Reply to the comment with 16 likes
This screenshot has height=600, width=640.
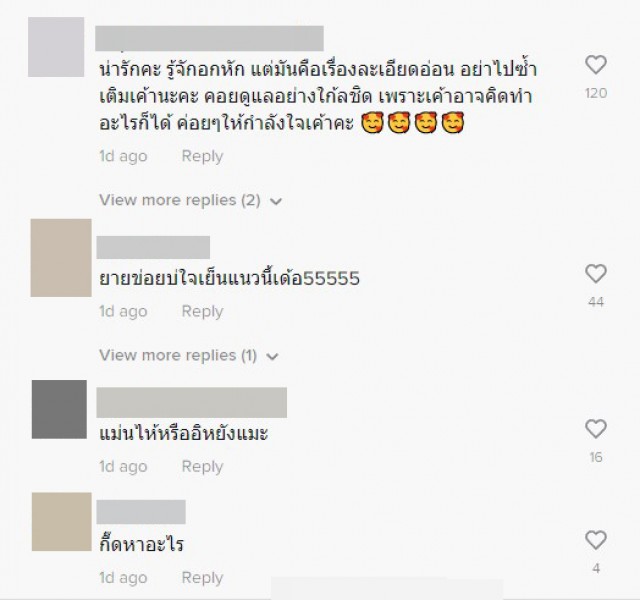click(202, 467)
